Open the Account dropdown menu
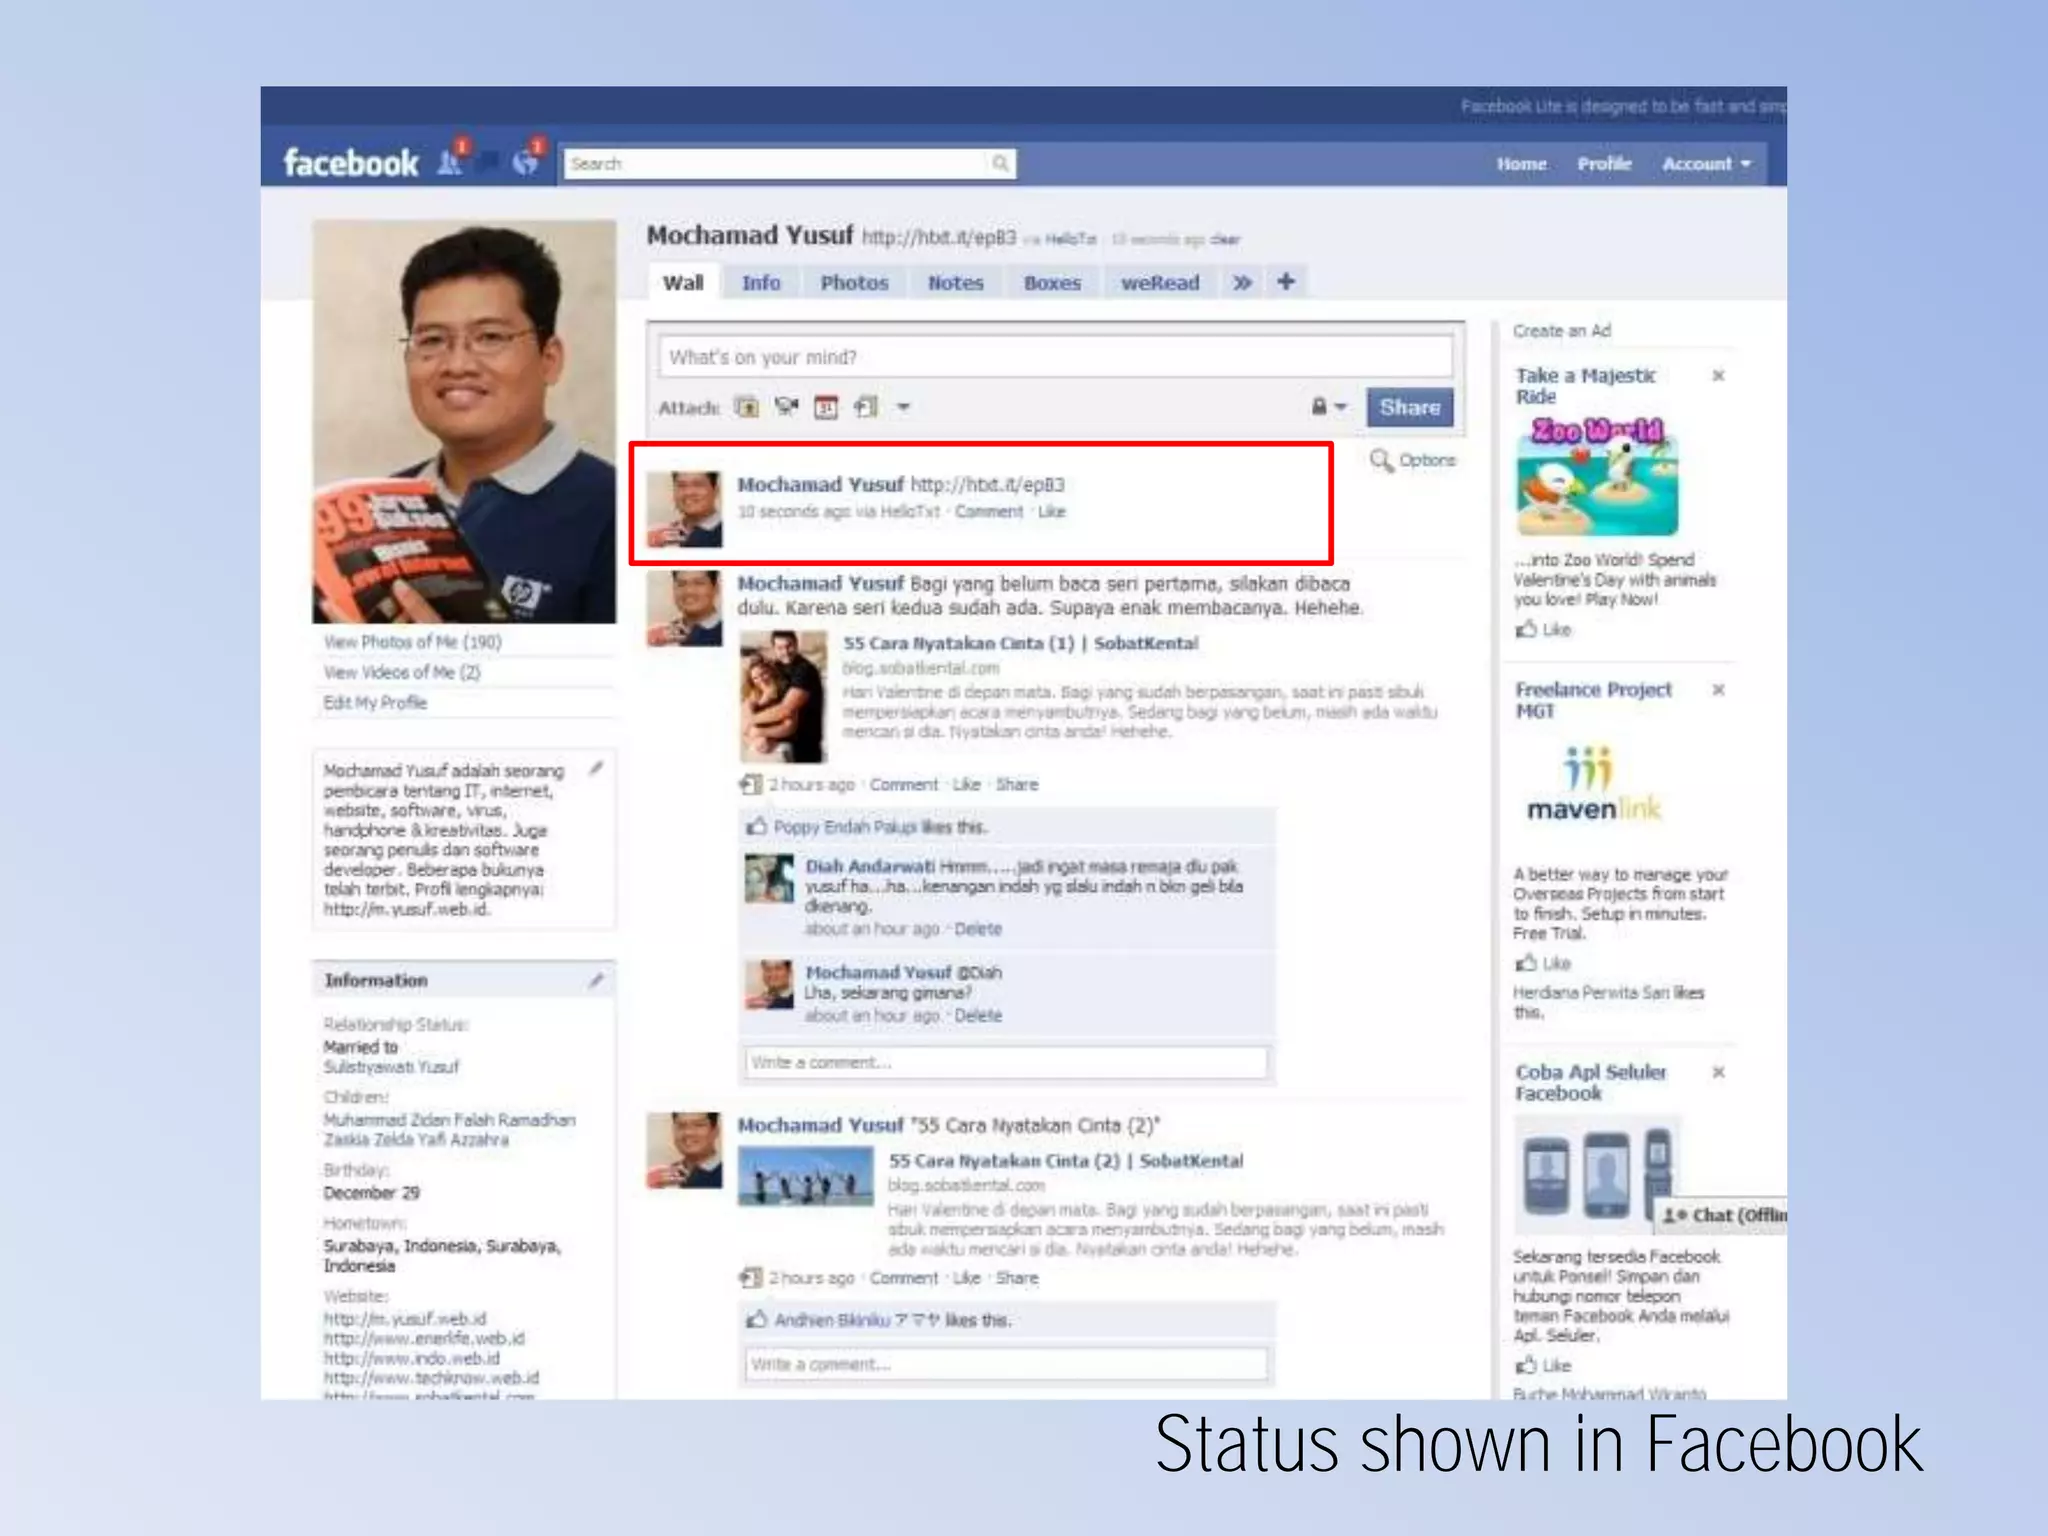Screen dimensions: 2048x1536 (1706, 164)
